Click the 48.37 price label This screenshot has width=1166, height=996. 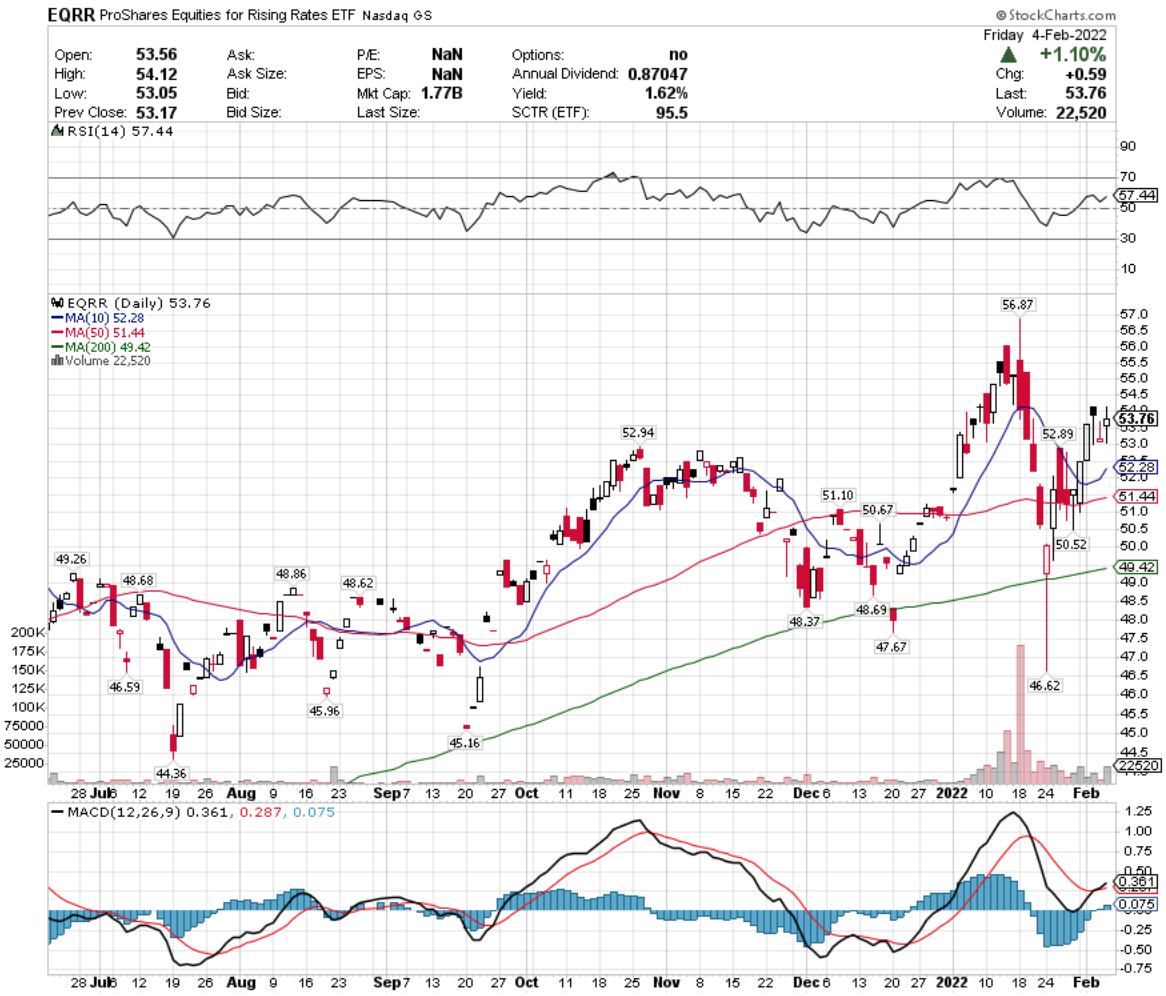805,622
